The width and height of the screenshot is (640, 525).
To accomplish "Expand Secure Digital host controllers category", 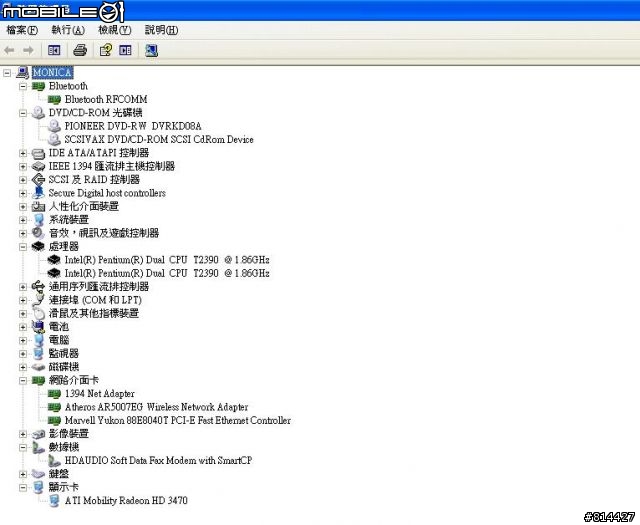I will [23, 193].
